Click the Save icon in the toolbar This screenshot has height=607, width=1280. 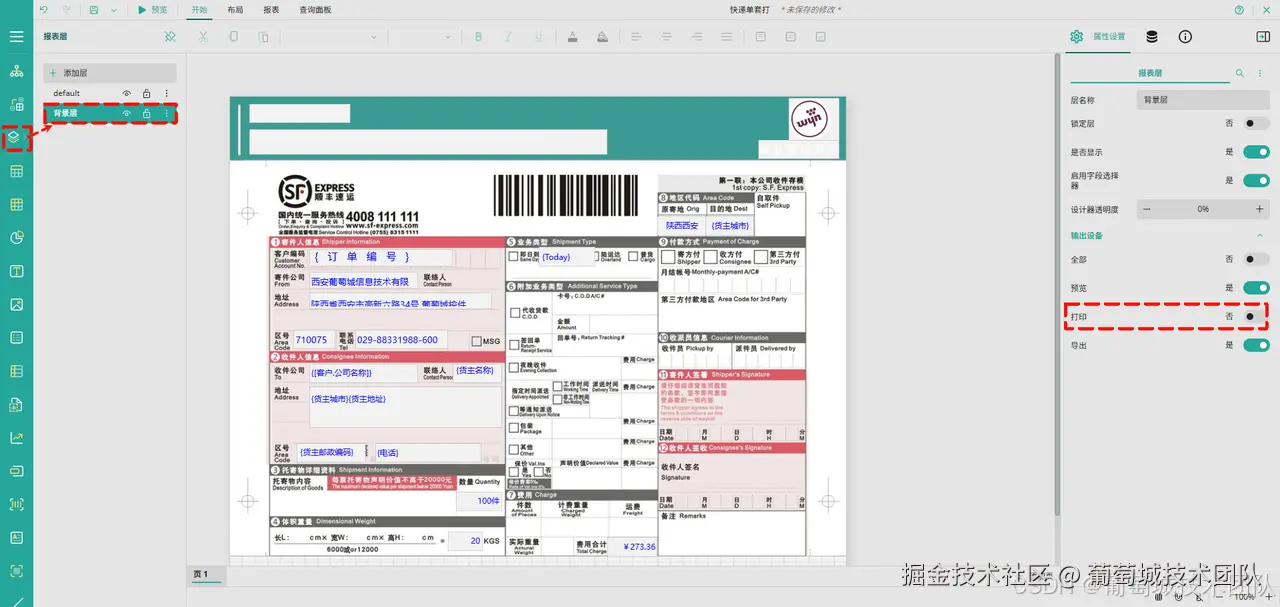[x=94, y=10]
